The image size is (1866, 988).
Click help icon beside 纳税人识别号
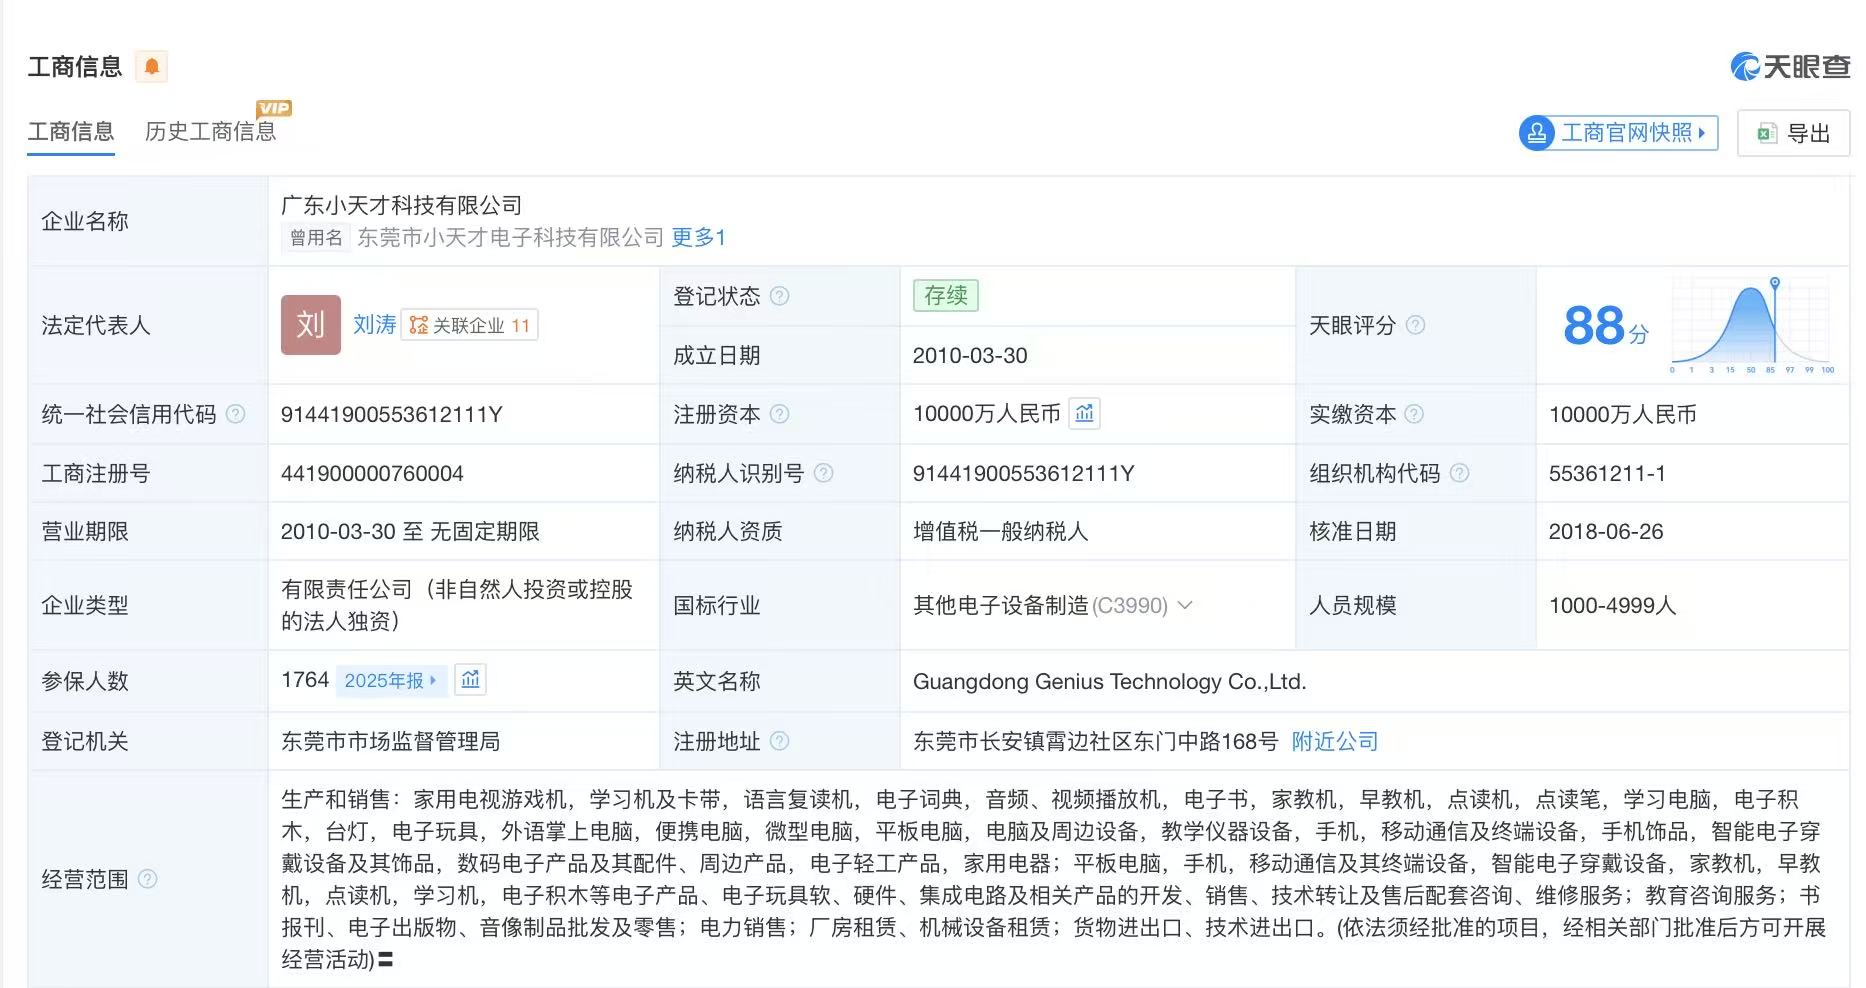click(x=823, y=473)
